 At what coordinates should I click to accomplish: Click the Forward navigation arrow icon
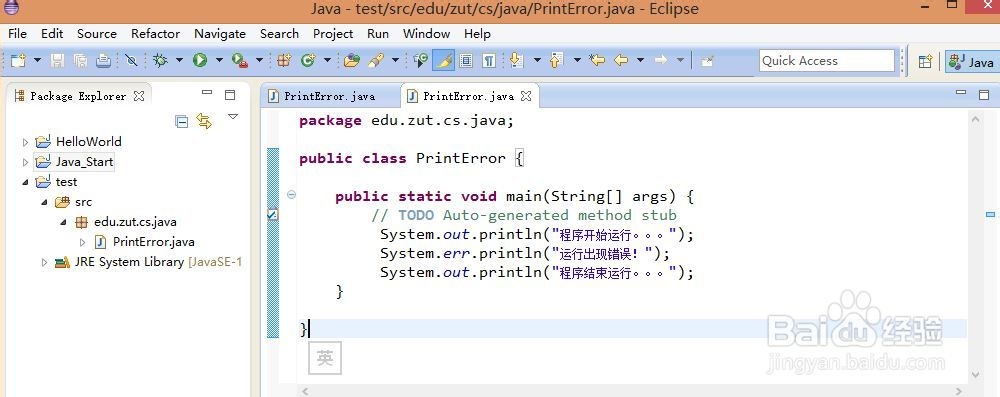(661, 61)
